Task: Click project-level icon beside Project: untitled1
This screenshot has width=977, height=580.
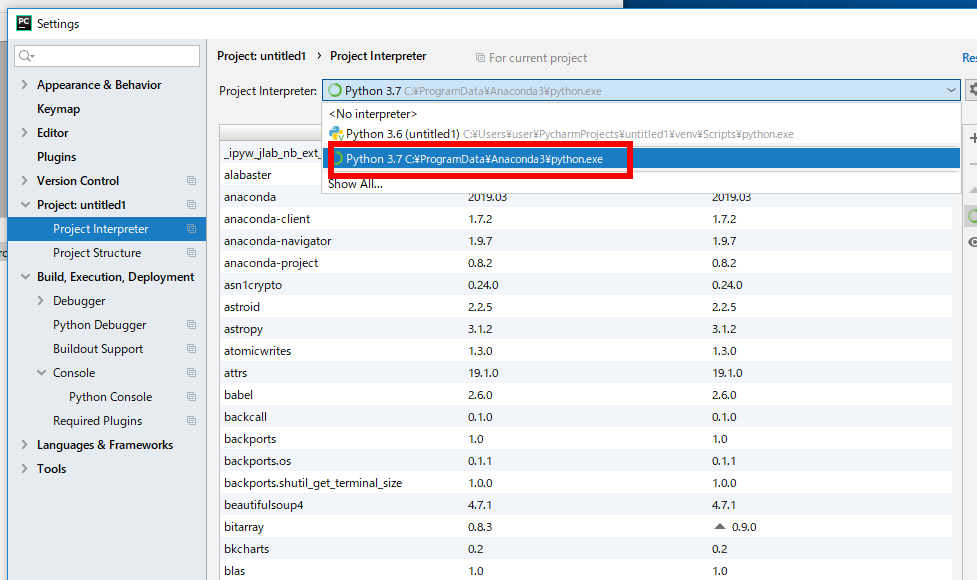Action: (191, 205)
